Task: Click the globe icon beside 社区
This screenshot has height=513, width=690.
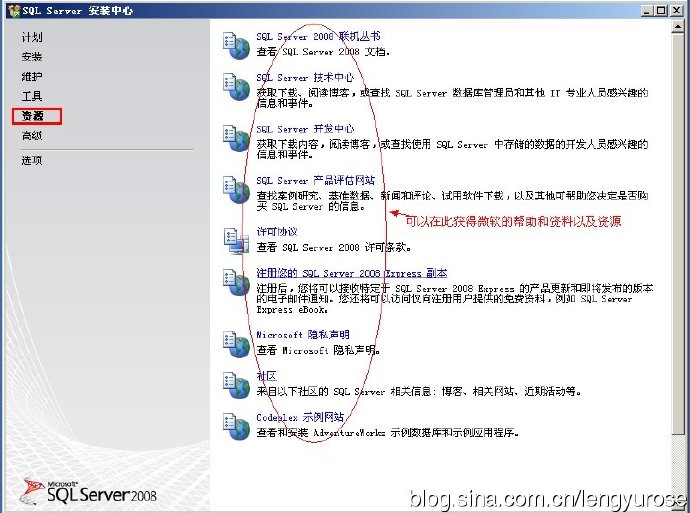Action: coord(236,385)
